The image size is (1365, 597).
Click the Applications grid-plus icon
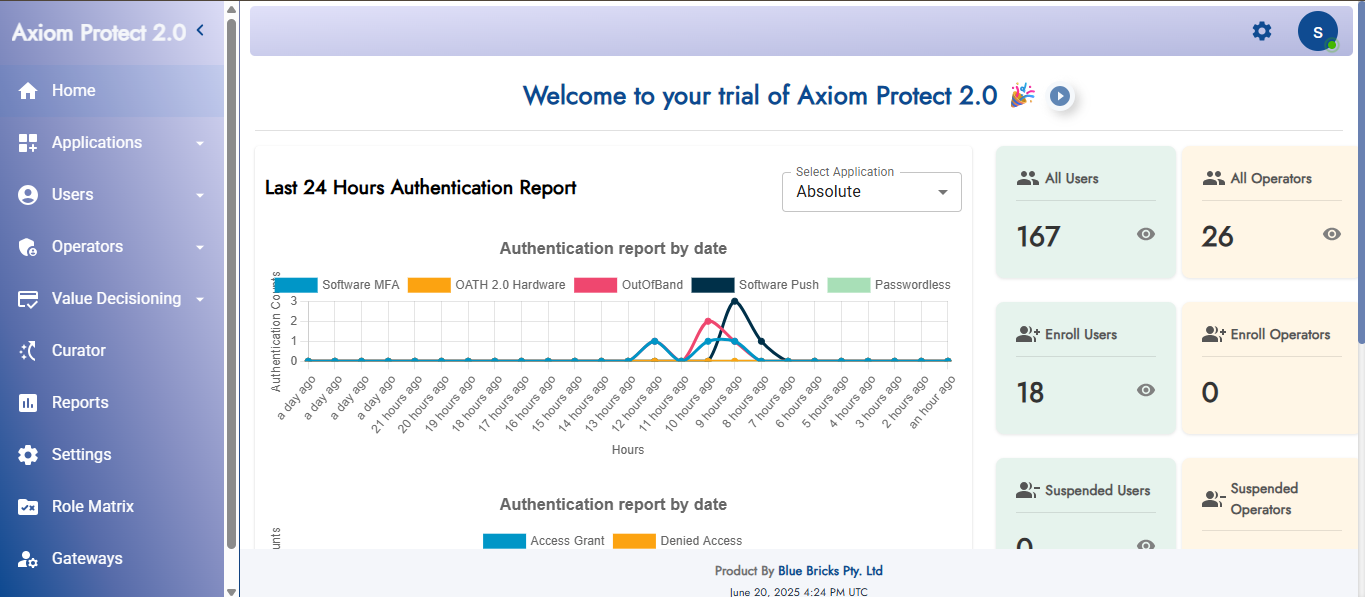coord(28,143)
